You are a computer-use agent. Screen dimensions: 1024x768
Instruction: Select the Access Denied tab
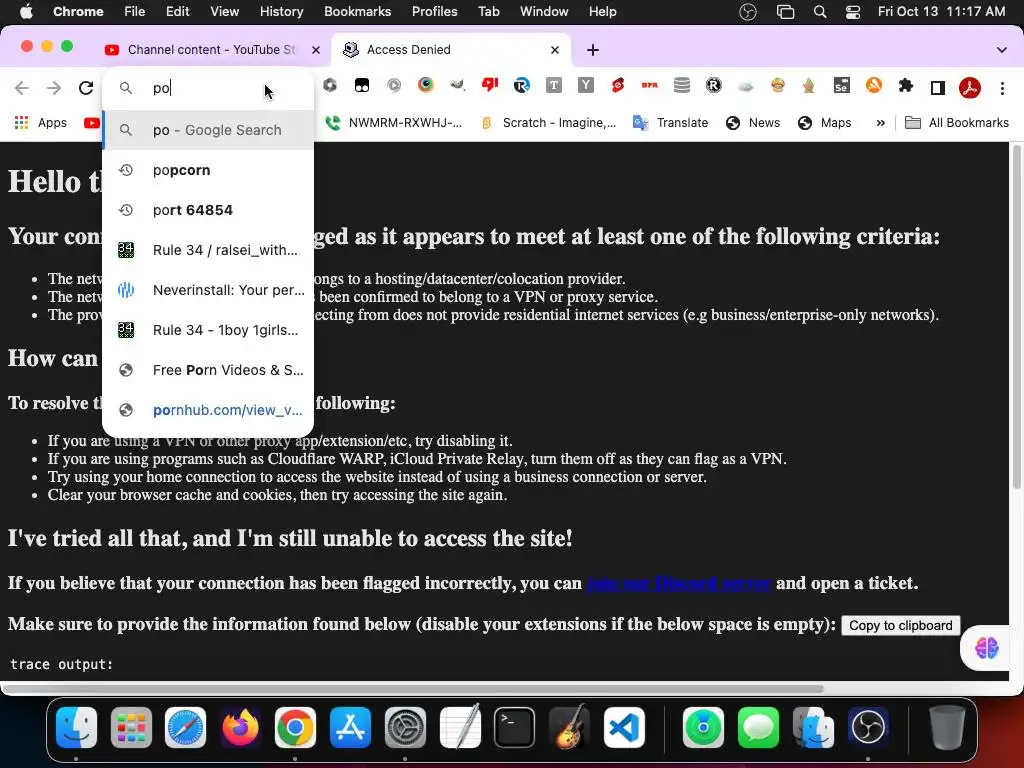tap(451, 50)
